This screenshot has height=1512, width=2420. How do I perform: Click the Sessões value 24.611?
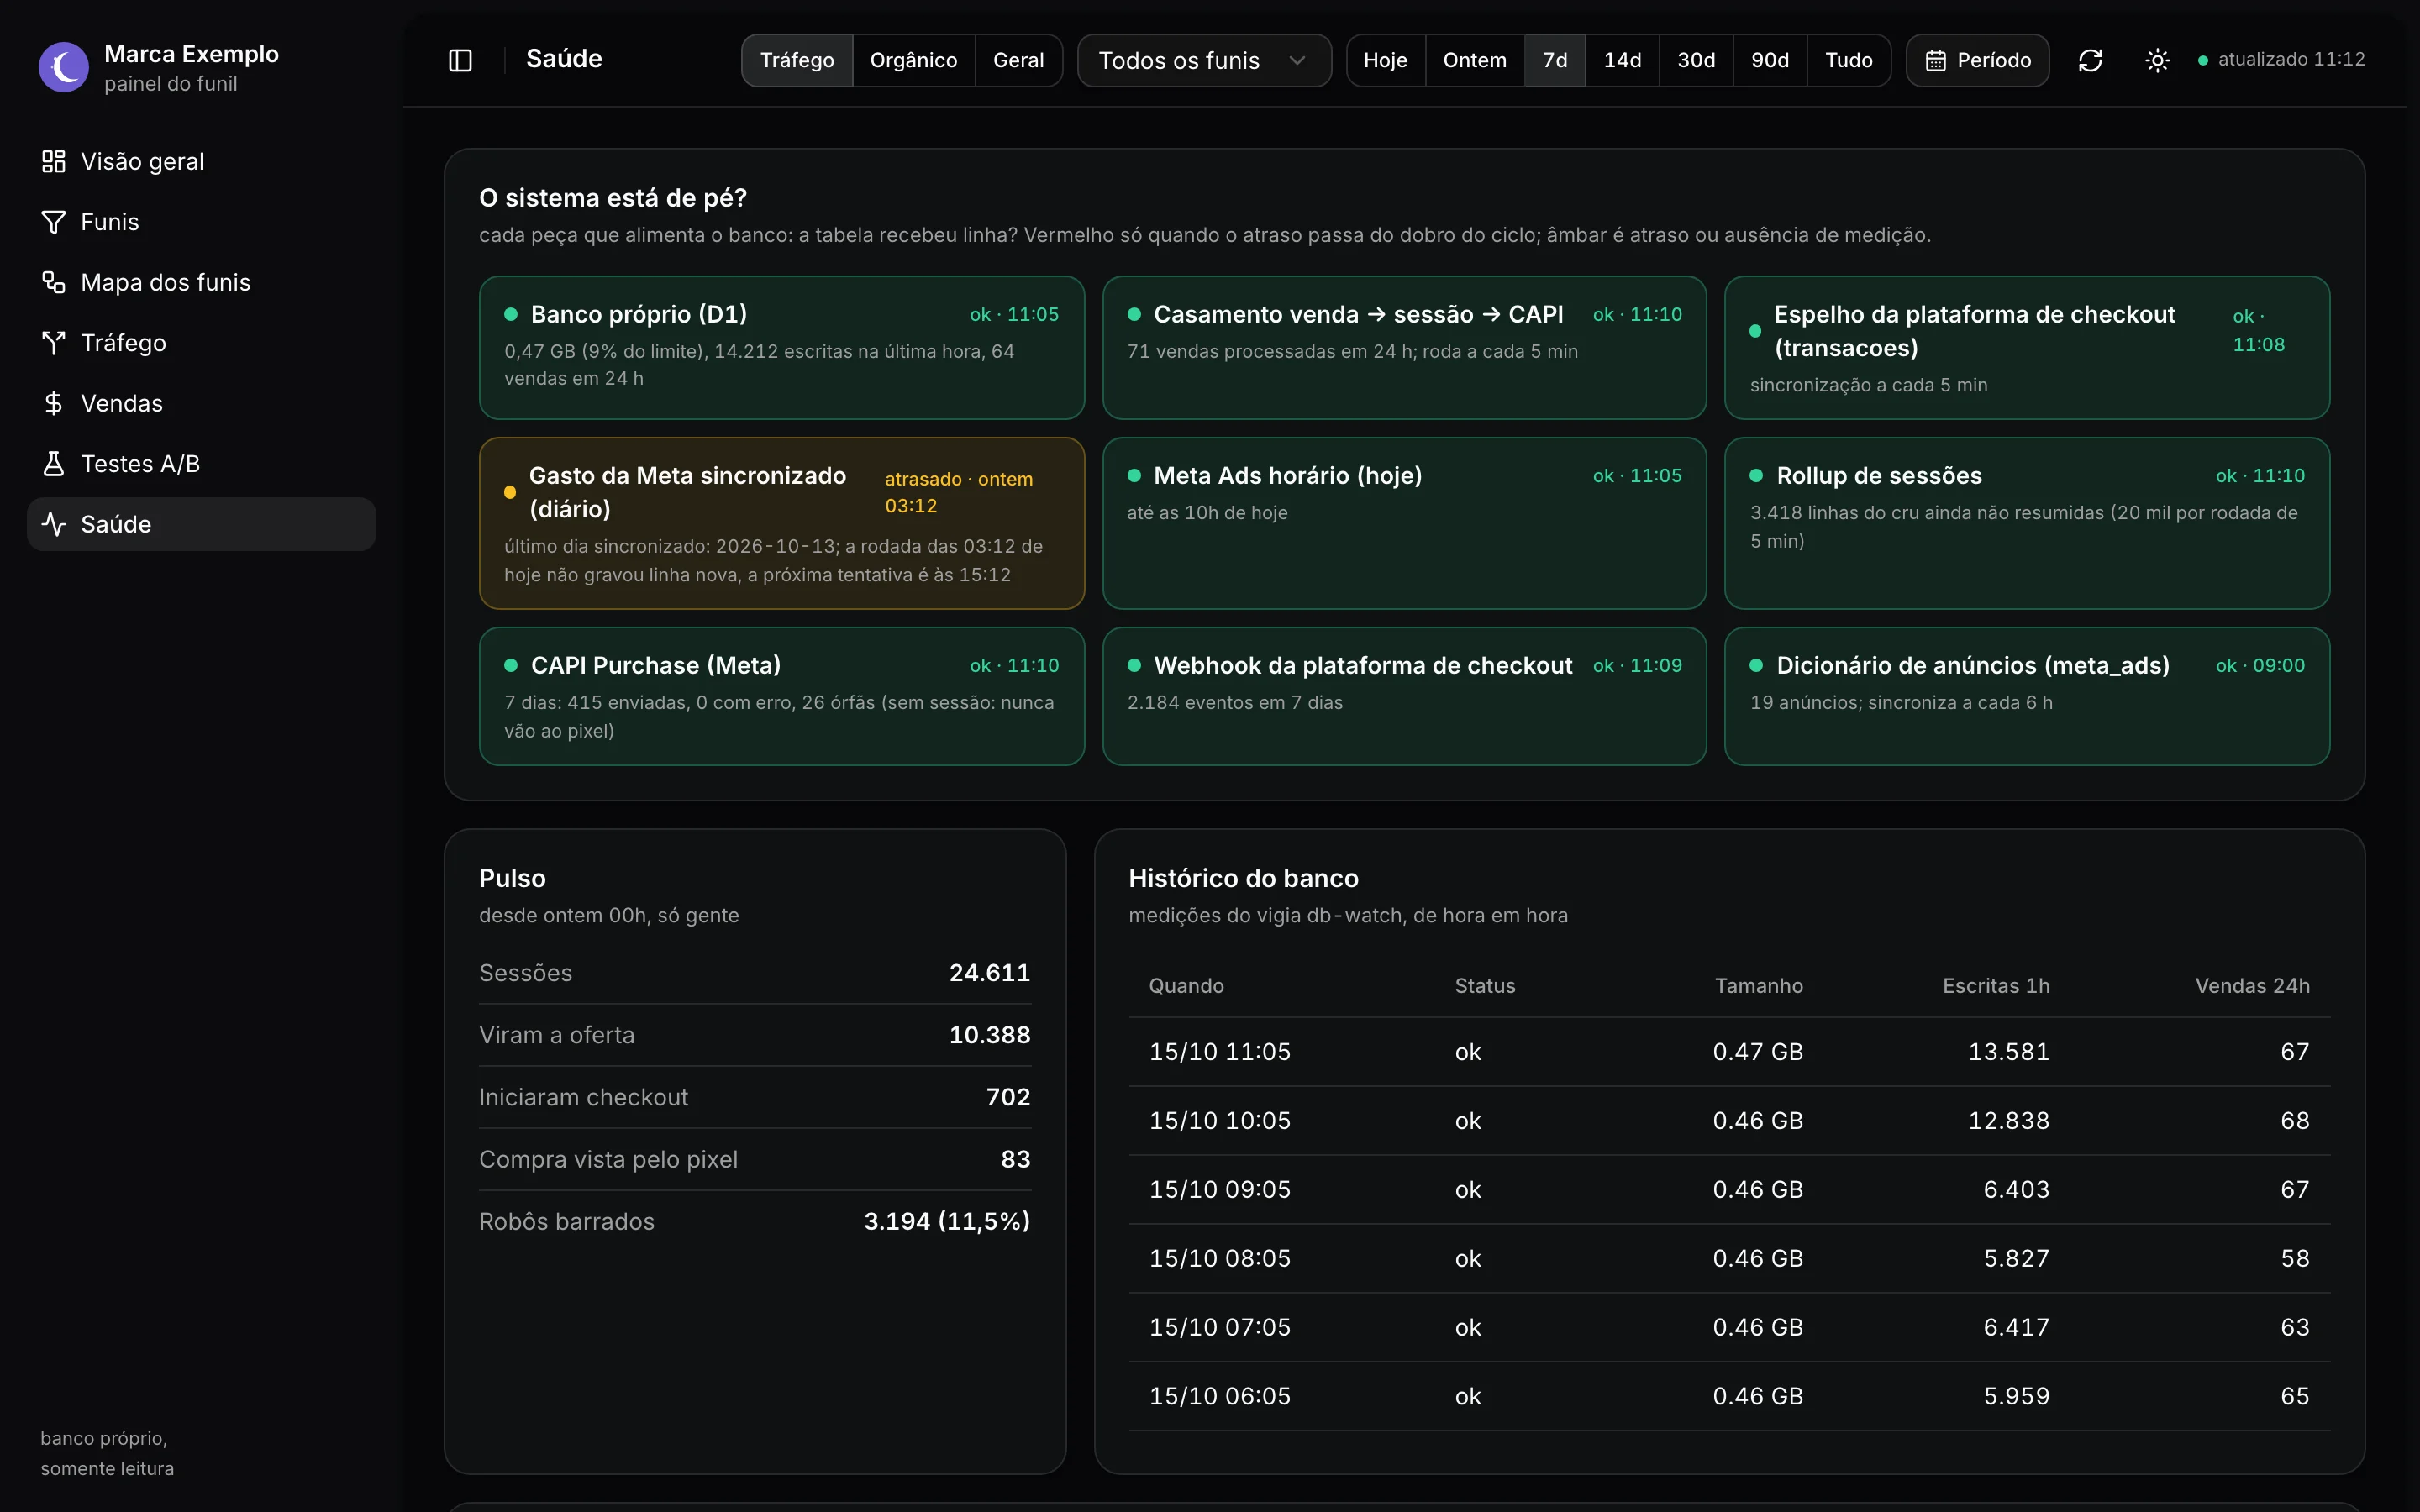click(989, 973)
